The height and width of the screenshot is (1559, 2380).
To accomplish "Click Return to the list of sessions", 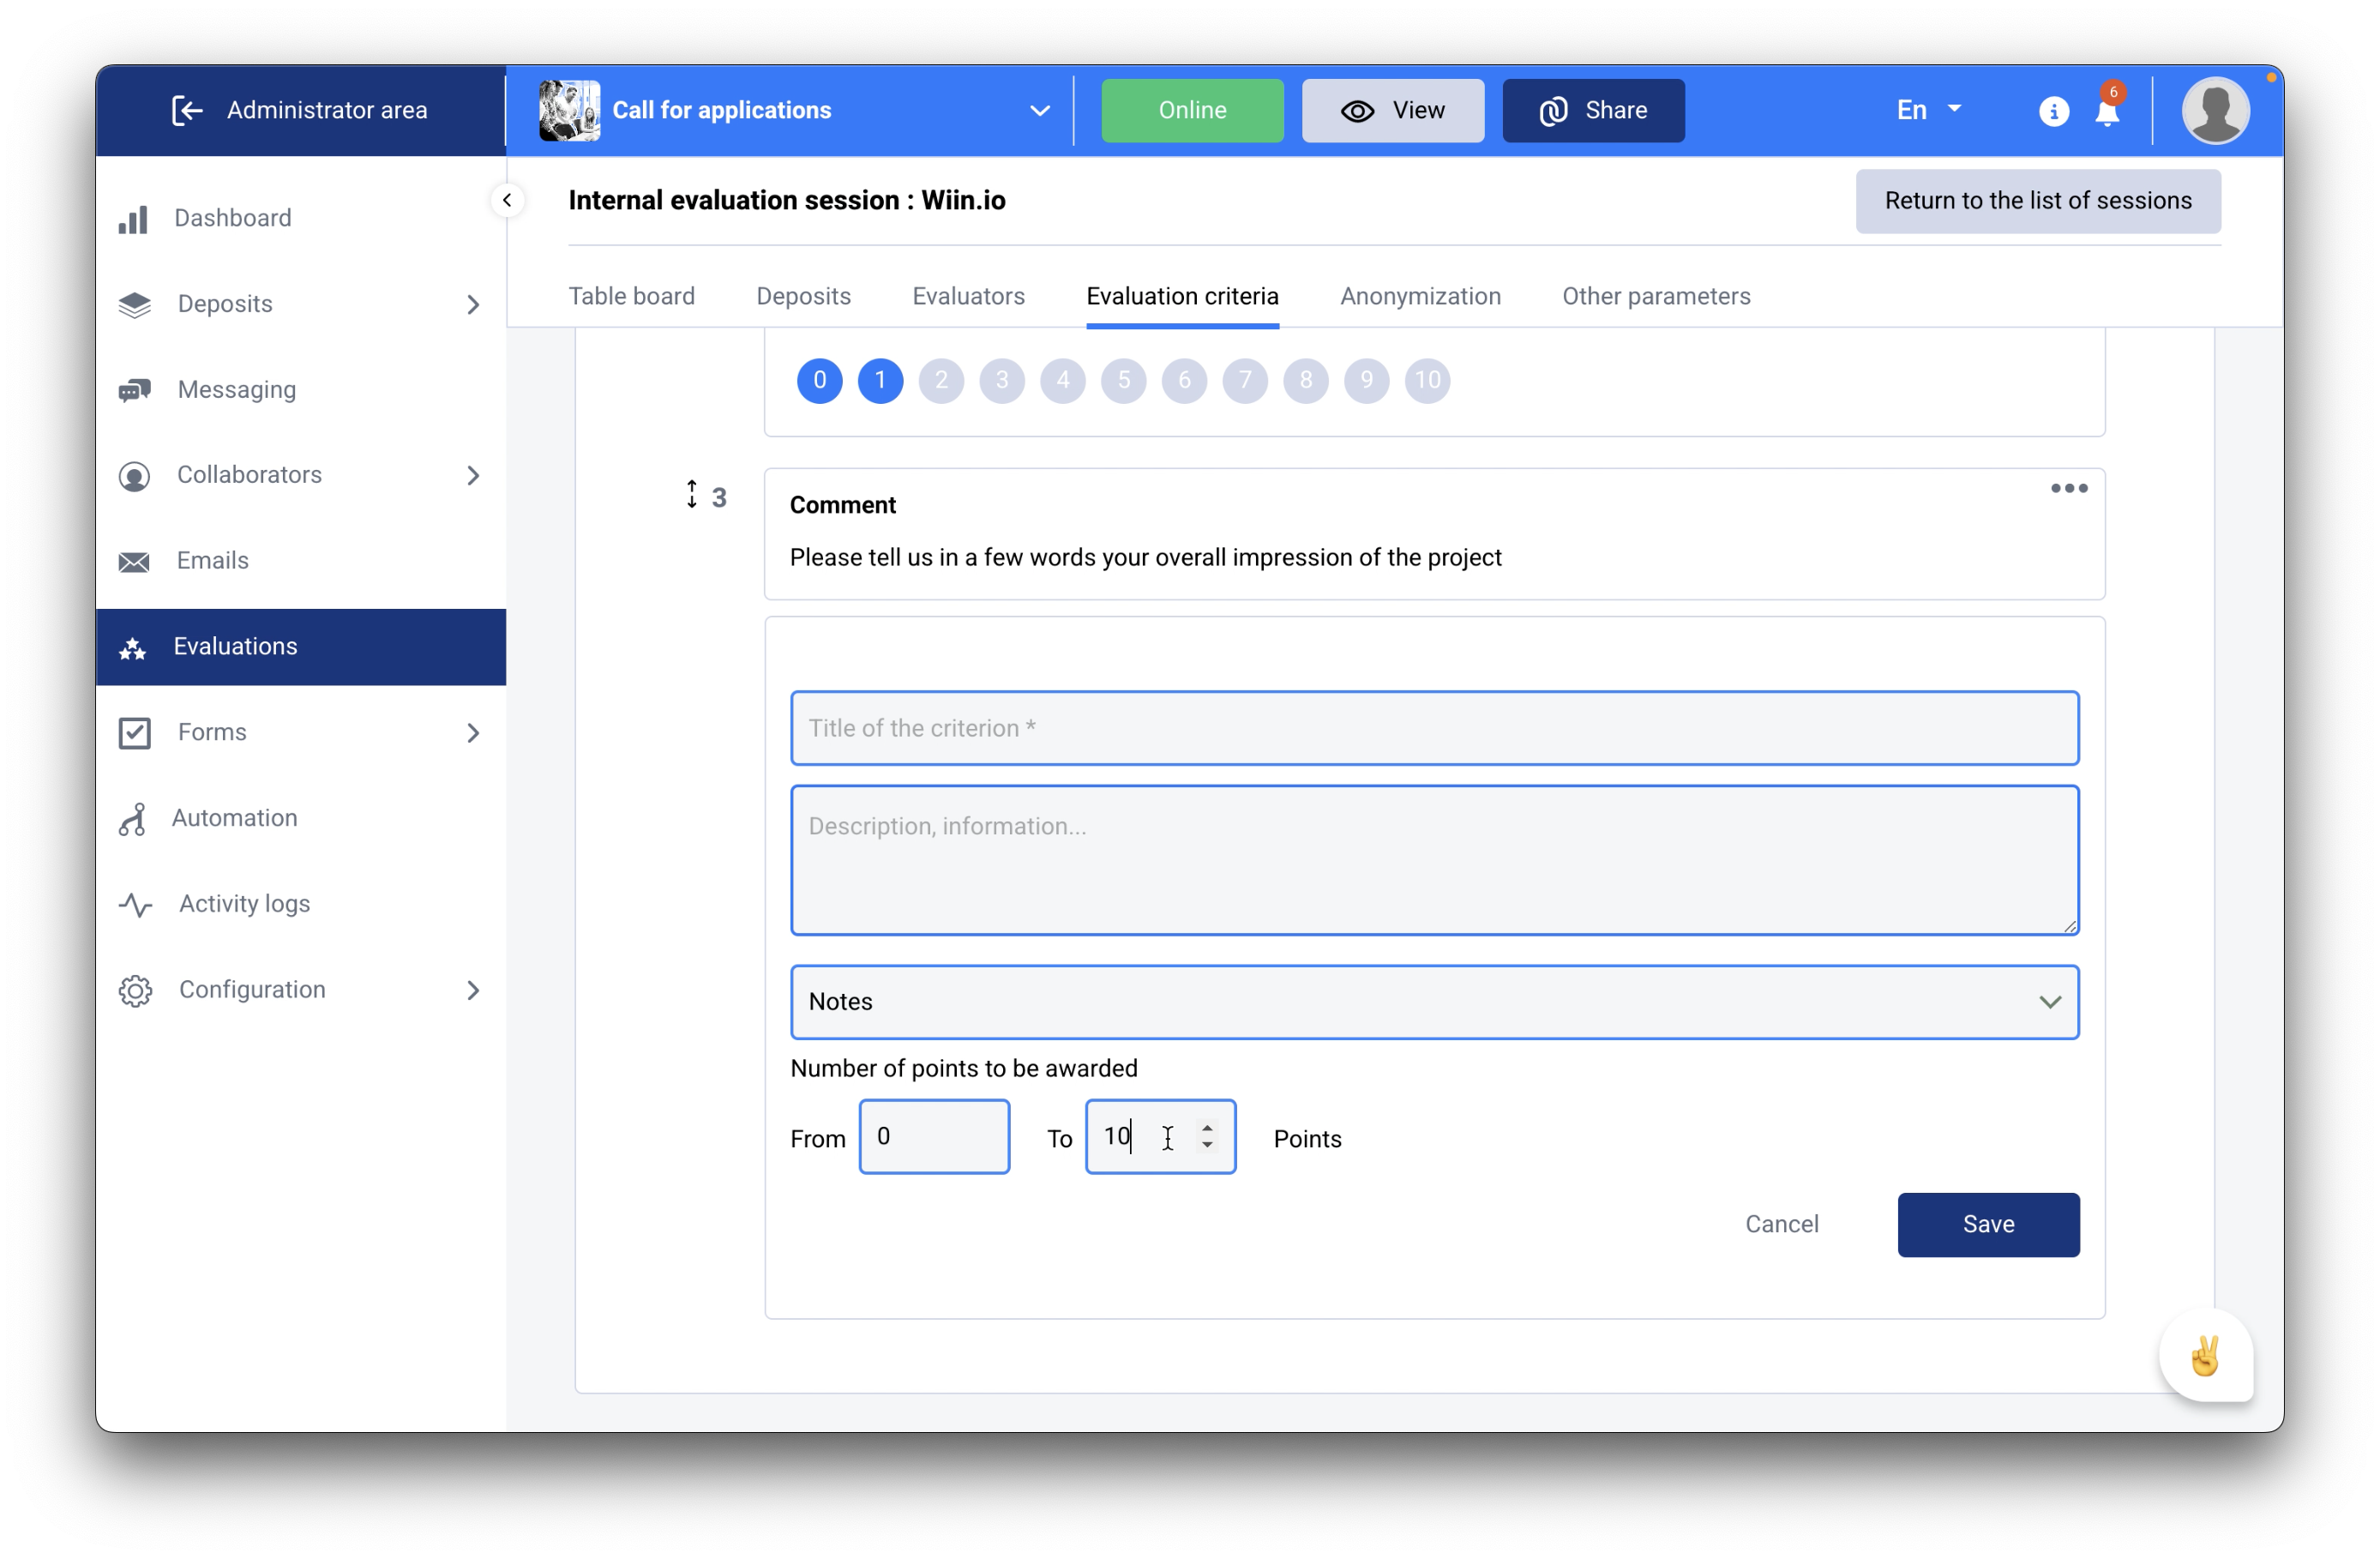I will [2037, 200].
